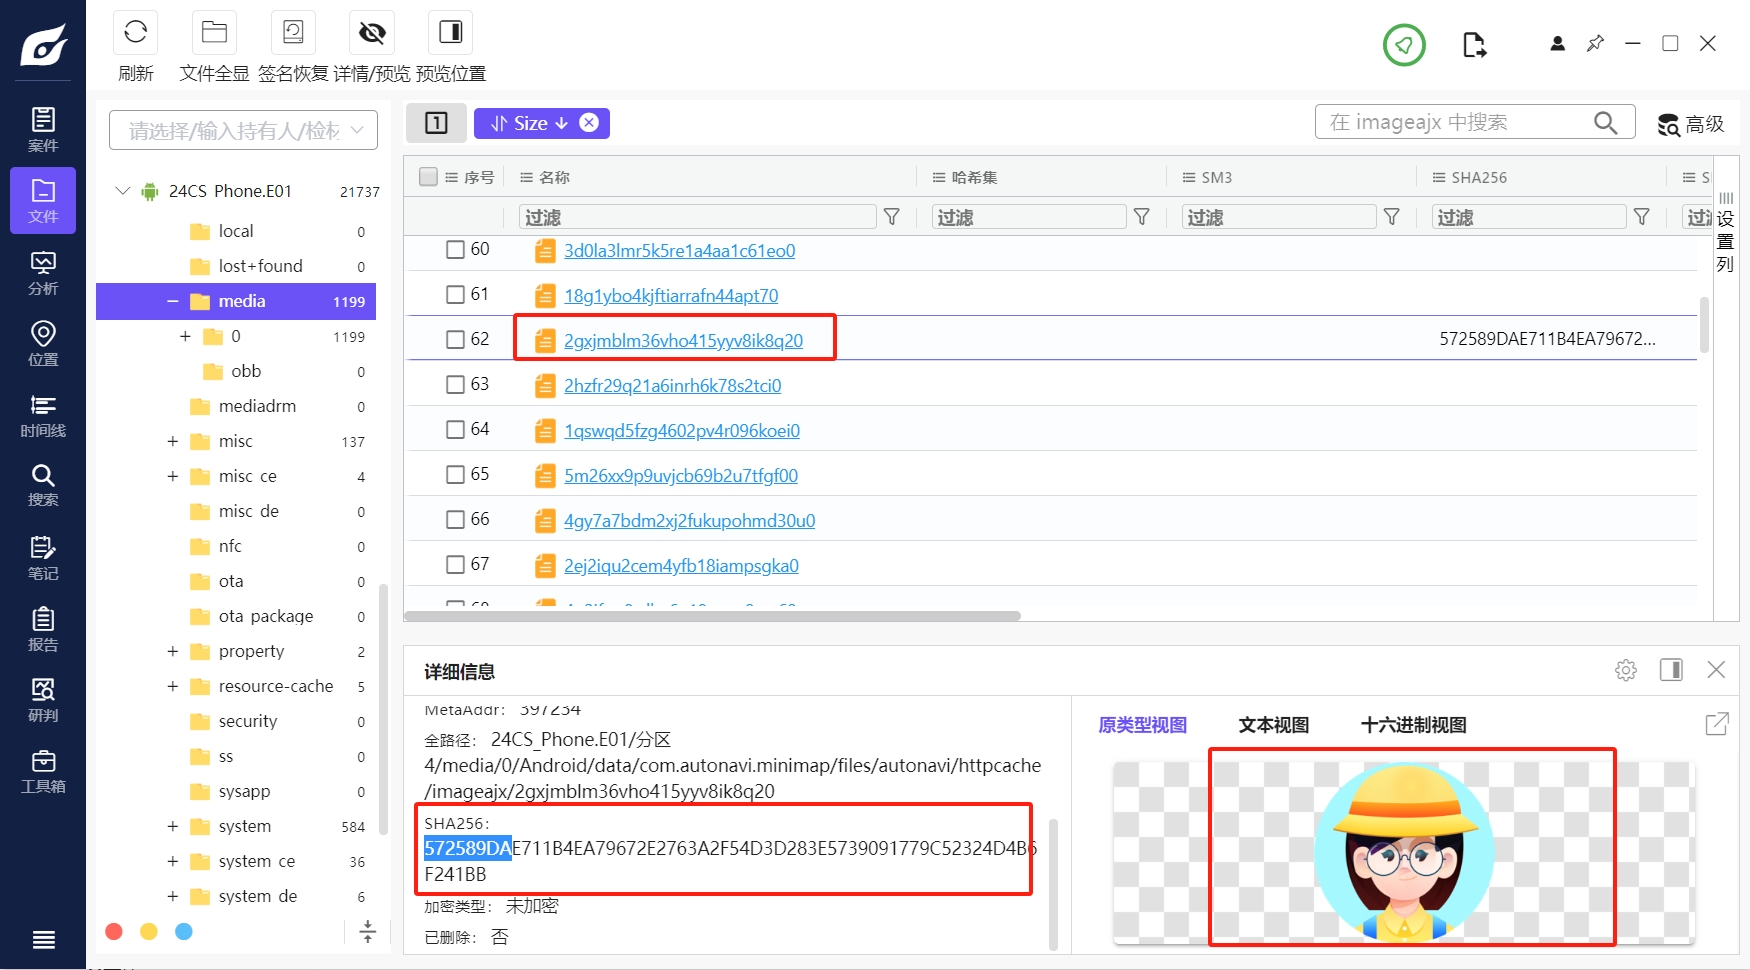Screen dimensions: 1750x970
Task: Open 研判 judgement in sidebar
Action: 43,699
